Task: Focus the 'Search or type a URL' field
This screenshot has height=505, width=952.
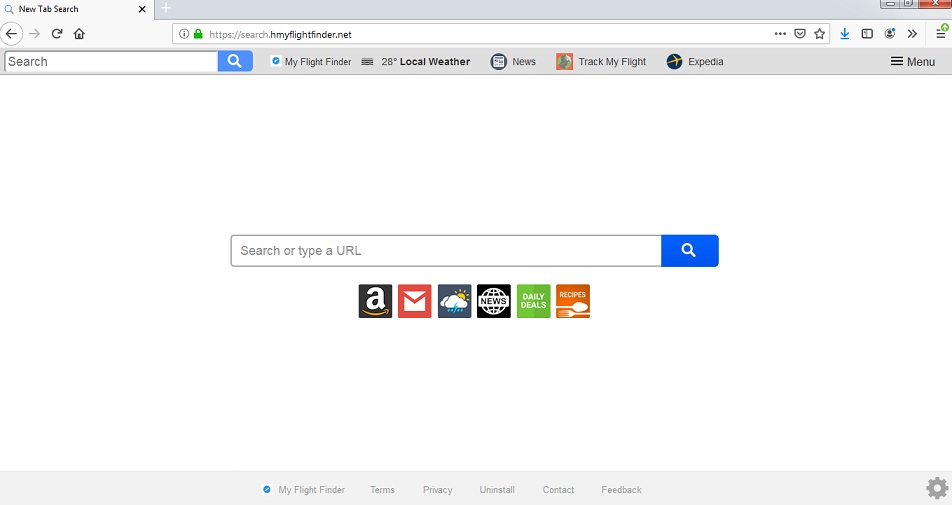Action: [446, 251]
